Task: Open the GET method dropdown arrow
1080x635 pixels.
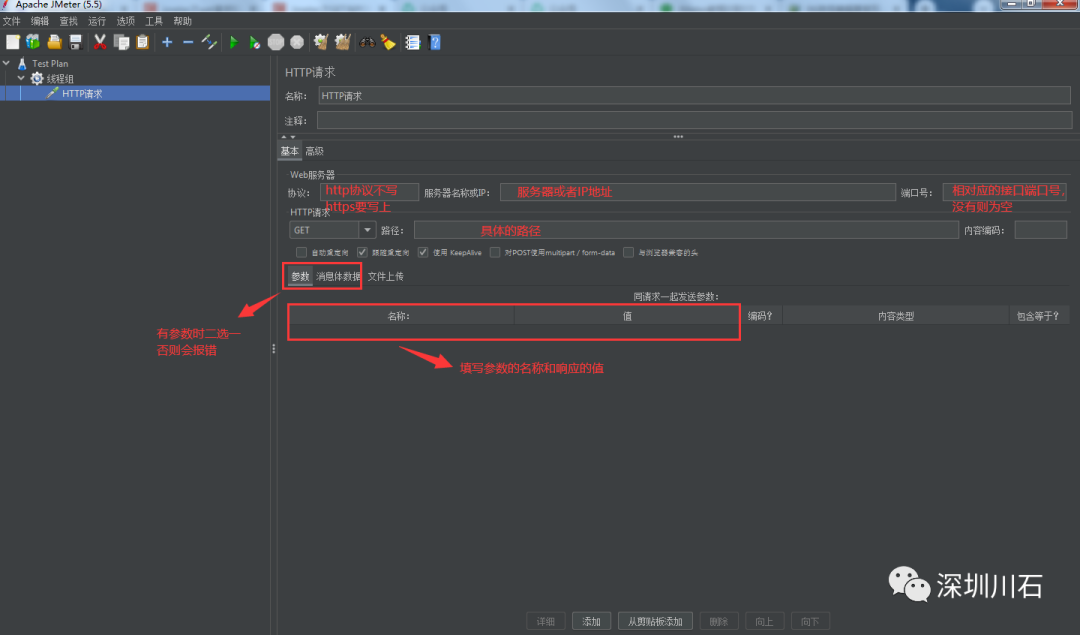Action: pyautogui.click(x=367, y=230)
